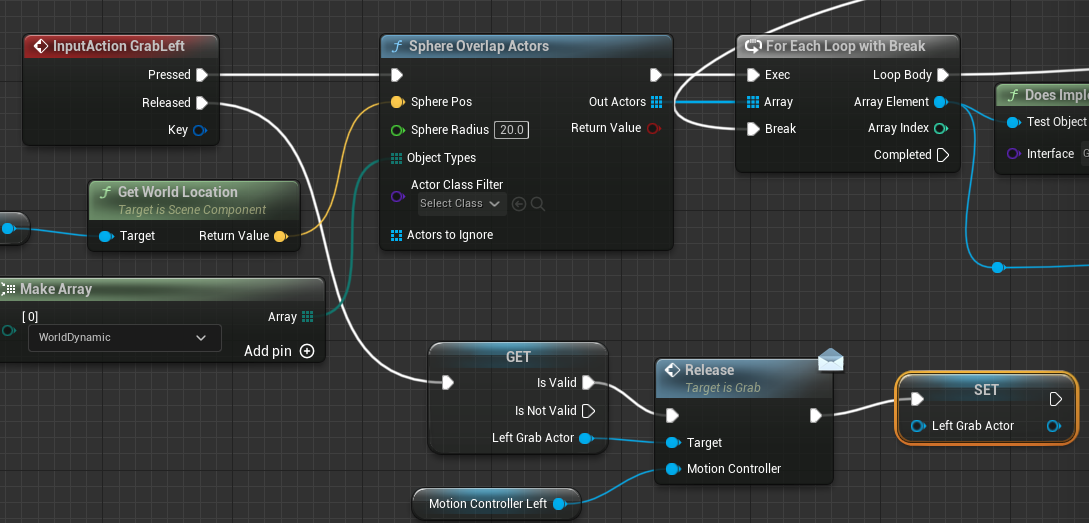
Task: Click the Key output pin on InputAction GrabLeft
Action: click(x=199, y=130)
